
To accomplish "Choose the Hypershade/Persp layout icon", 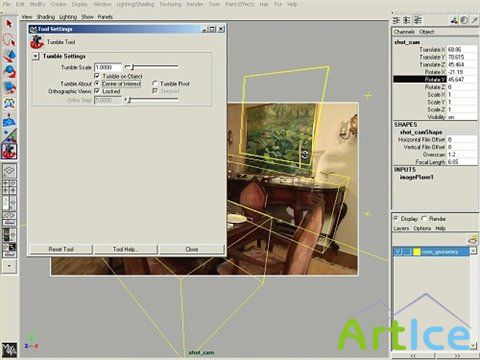I will pos(9,235).
